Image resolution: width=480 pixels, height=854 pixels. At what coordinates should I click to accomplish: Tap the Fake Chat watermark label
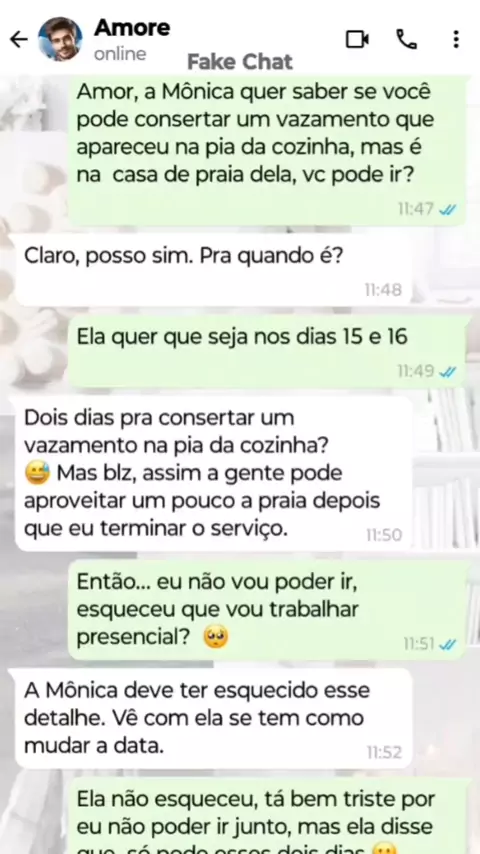pyautogui.click(x=240, y=62)
